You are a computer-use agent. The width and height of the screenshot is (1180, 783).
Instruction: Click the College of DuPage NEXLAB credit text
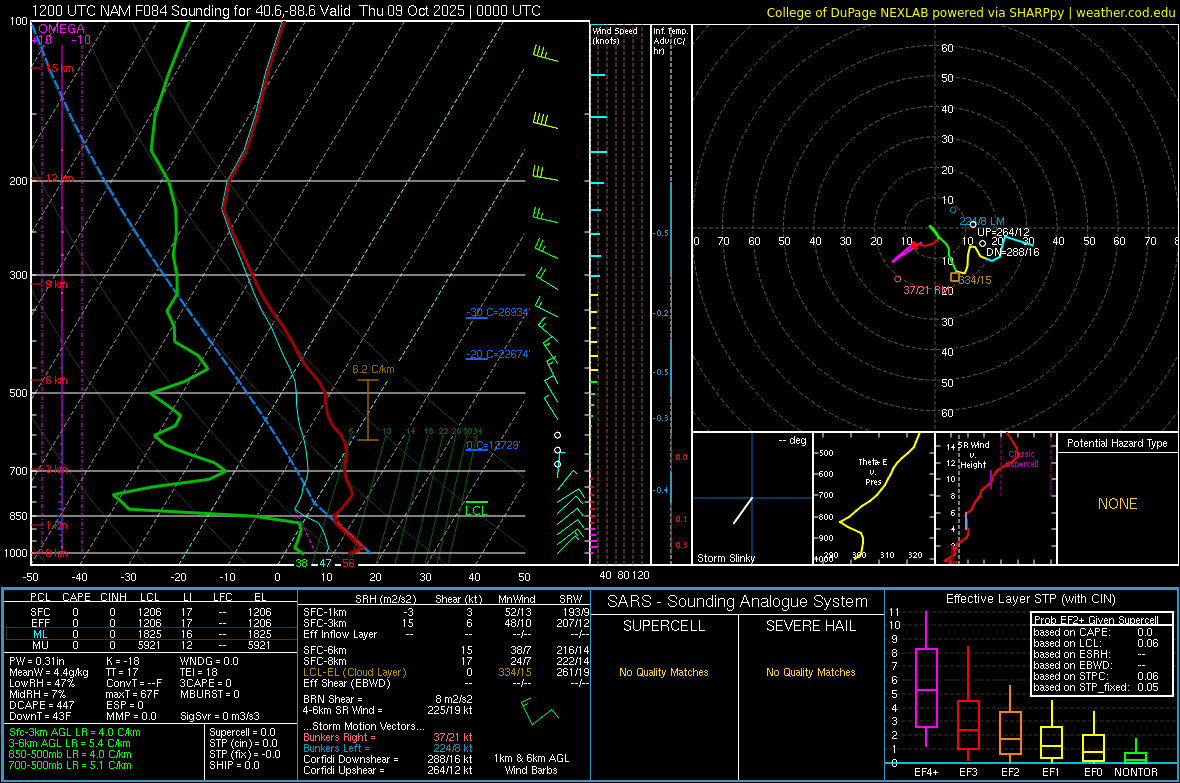[970, 12]
